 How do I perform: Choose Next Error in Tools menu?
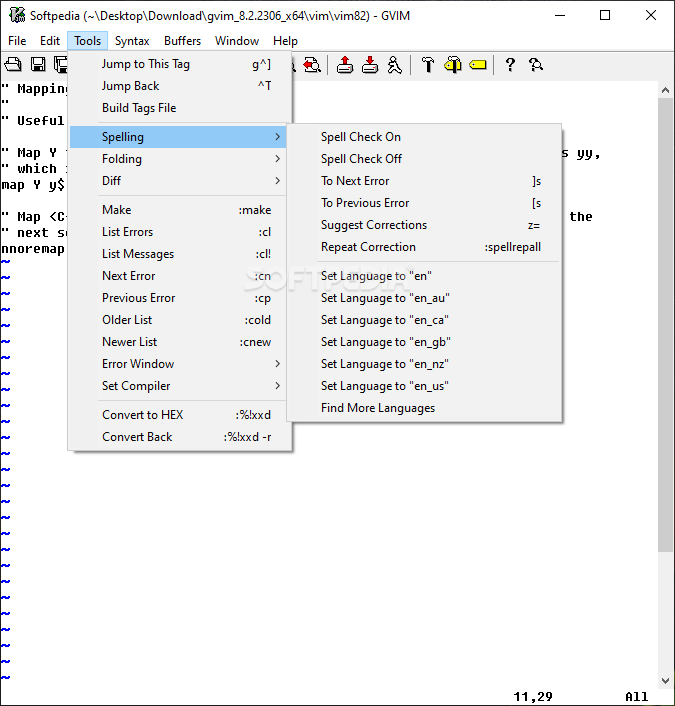(x=178, y=276)
